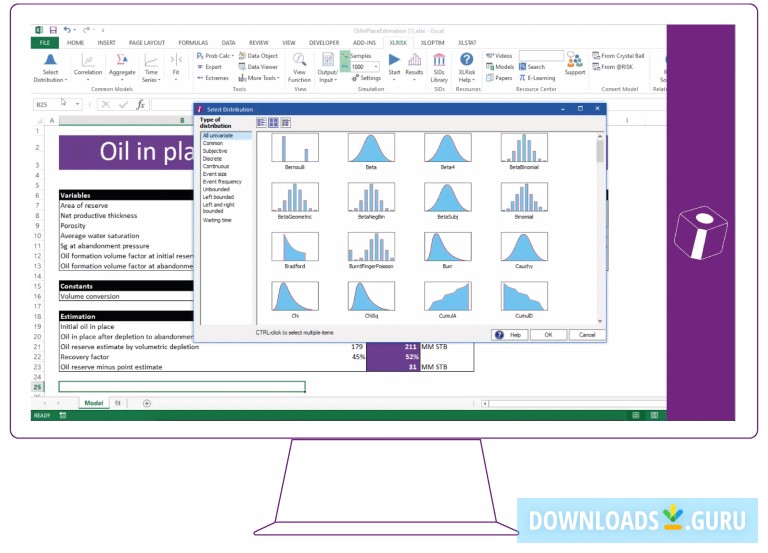Image resolution: width=768 pixels, height=553 pixels.
Task: Open the Extremes tool
Action: [x=213, y=78]
